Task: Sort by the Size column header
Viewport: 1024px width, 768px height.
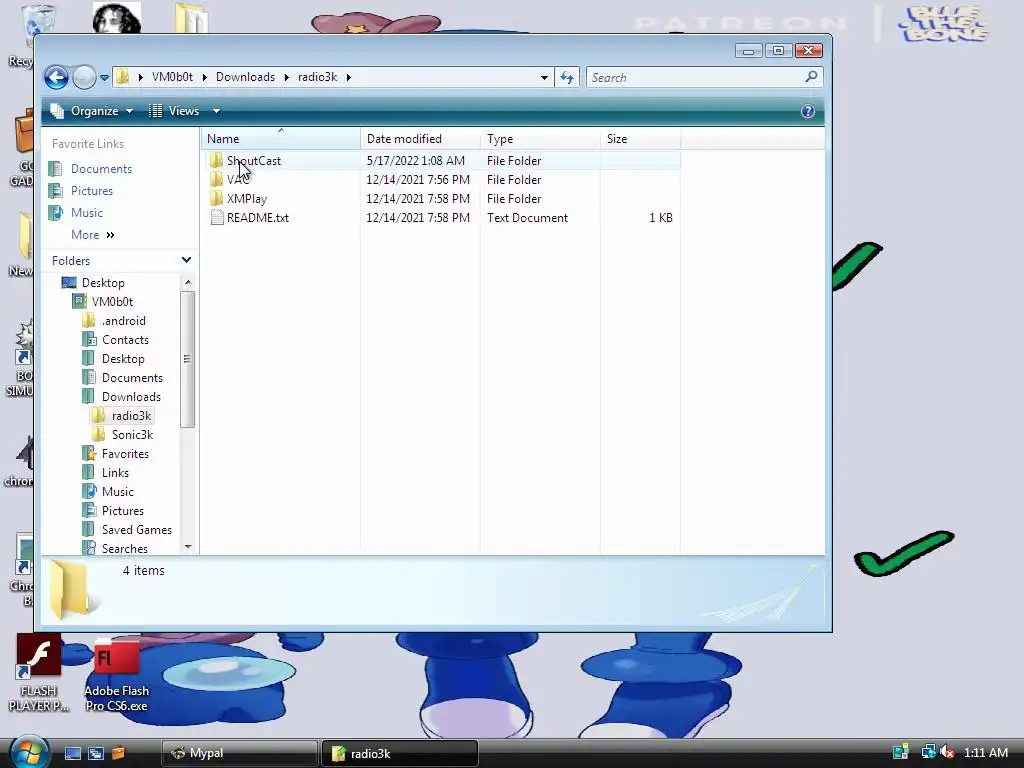Action: [x=640, y=138]
